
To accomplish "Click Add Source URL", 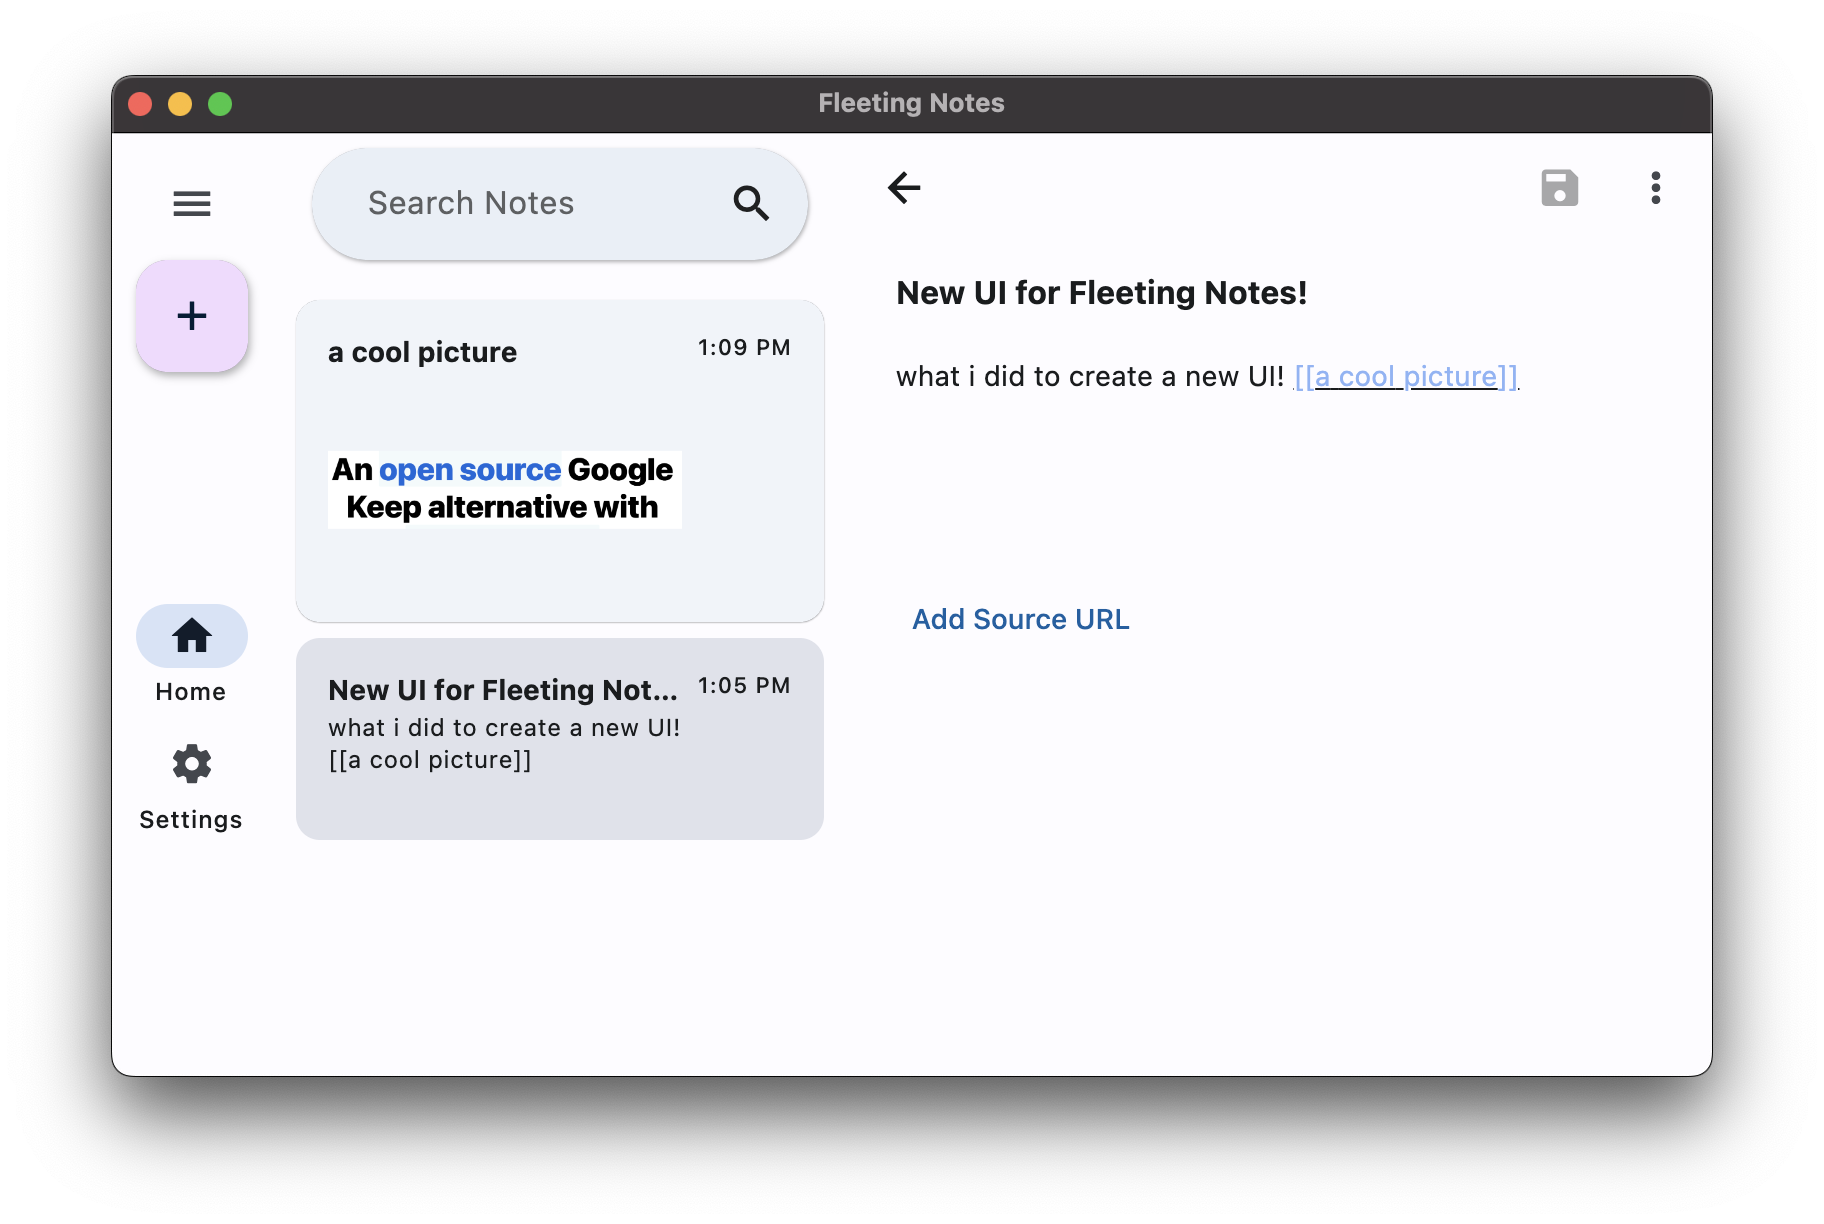I will (1020, 619).
